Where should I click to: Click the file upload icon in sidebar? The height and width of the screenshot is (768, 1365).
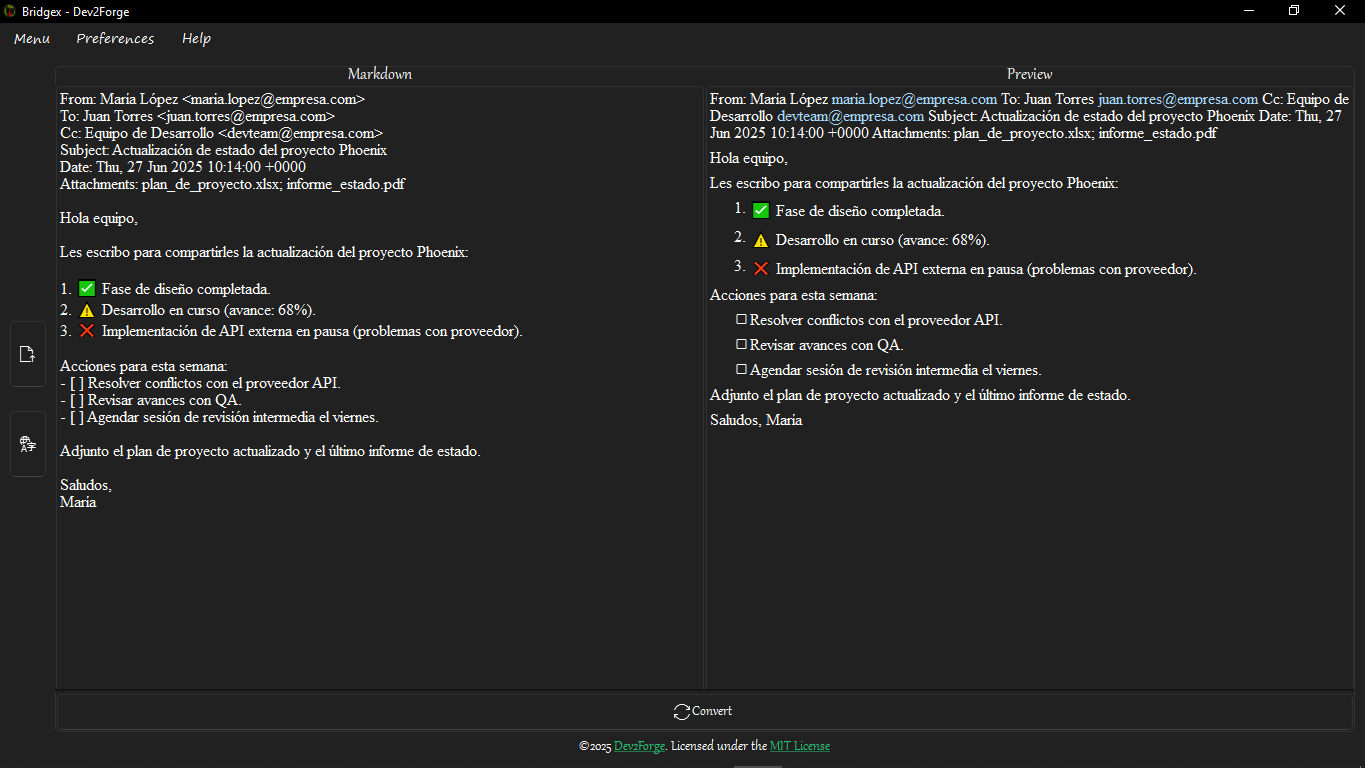[28, 354]
